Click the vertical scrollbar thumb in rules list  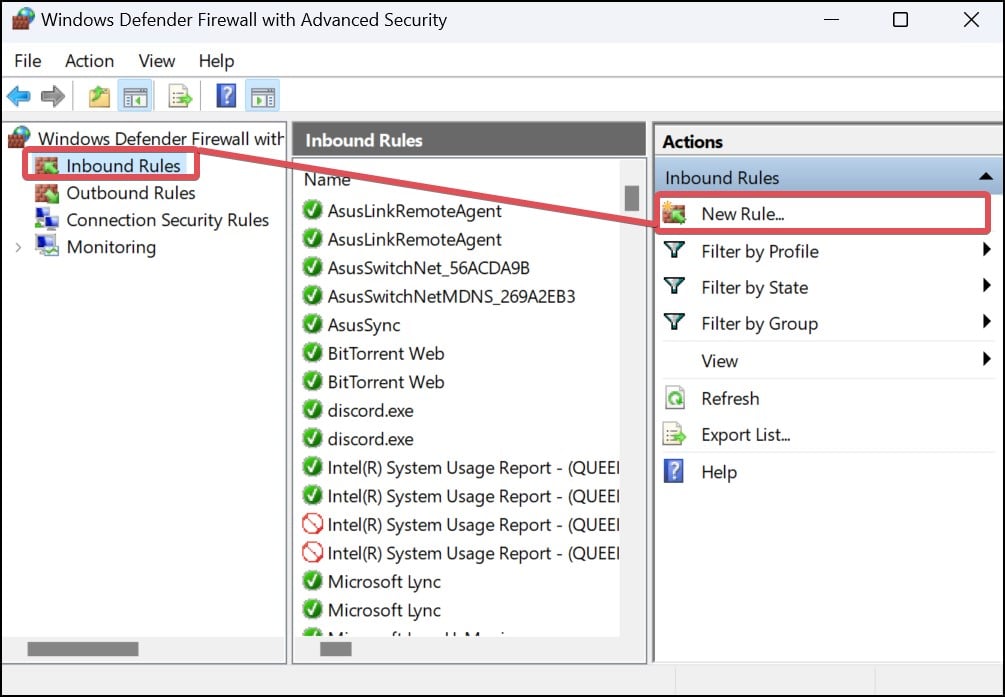click(632, 198)
